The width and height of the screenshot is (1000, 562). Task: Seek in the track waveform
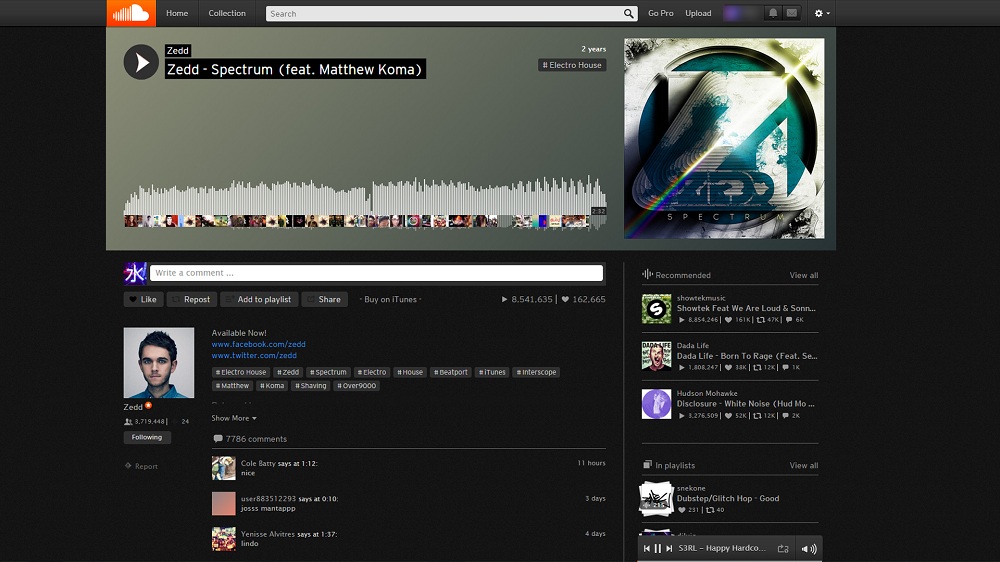pyautogui.click(x=365, y=198)
